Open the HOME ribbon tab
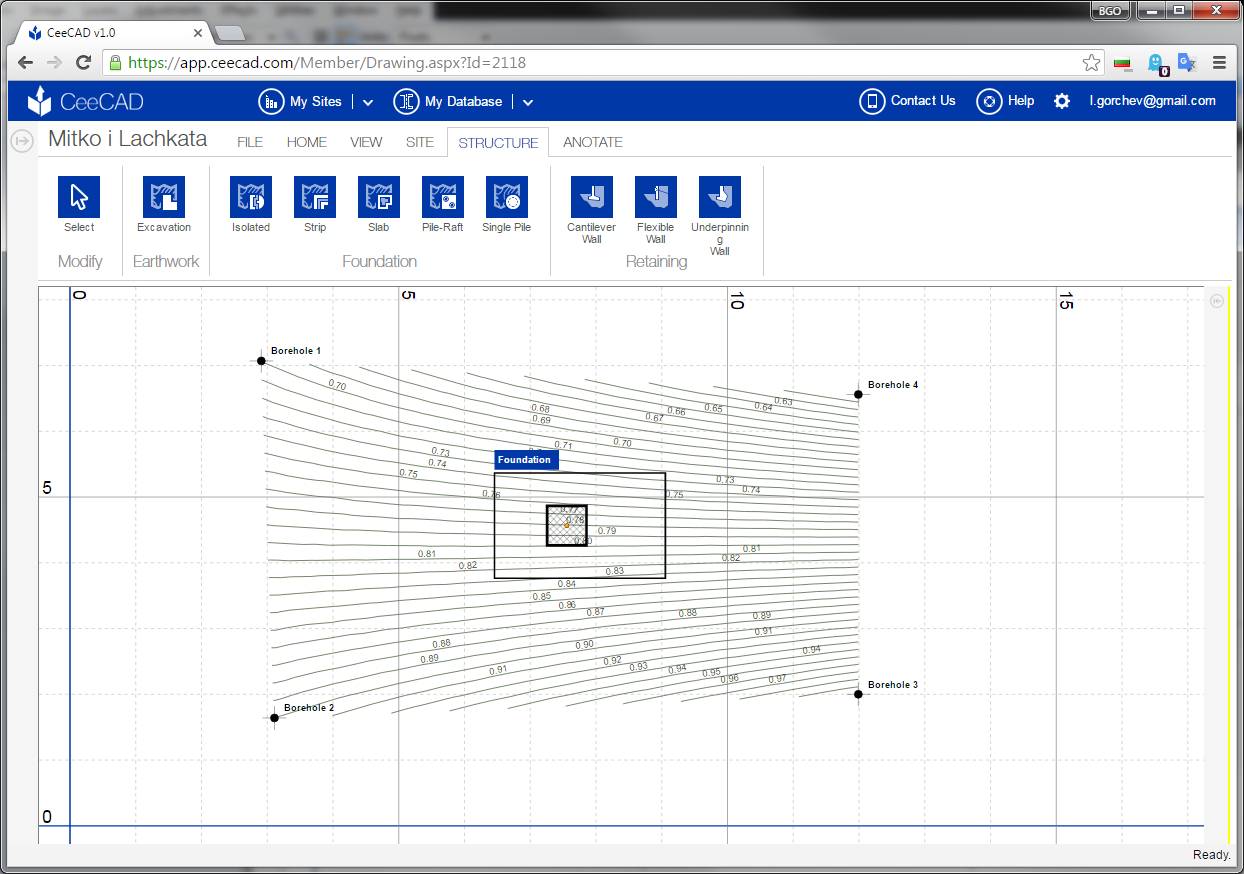 click(307, 142)
